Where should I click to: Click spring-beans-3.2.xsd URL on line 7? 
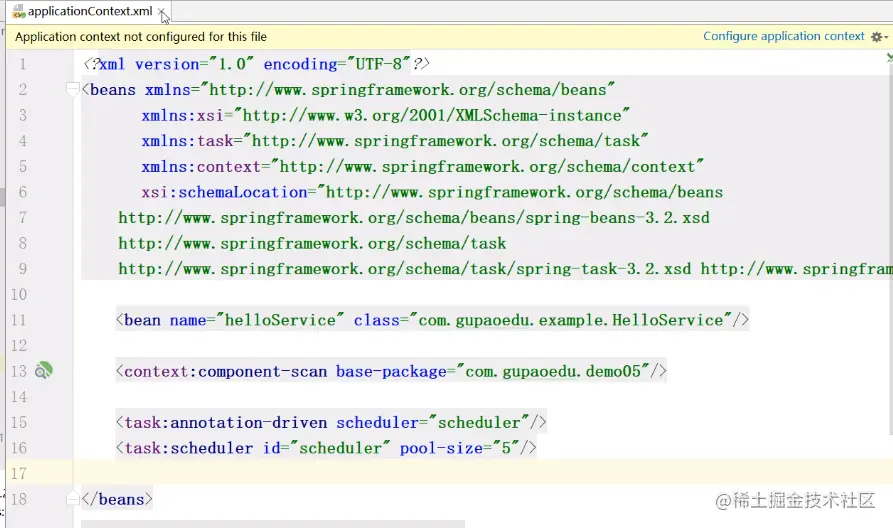(414, 218)
